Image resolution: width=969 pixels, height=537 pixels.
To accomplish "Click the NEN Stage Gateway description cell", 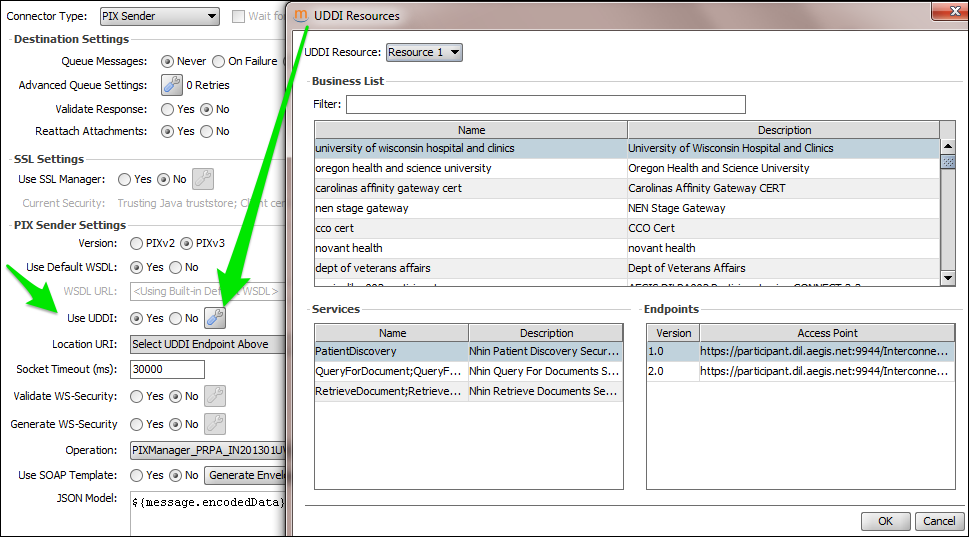I will 784,208.
